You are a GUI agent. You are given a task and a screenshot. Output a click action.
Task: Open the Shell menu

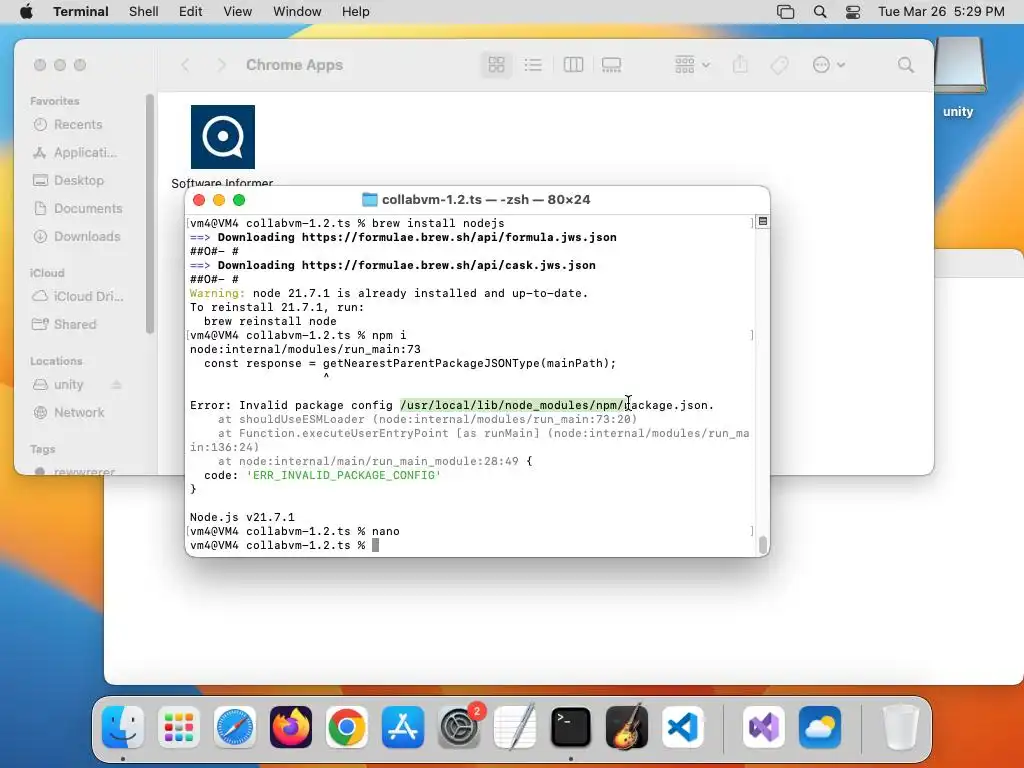(x=144, y=12)
